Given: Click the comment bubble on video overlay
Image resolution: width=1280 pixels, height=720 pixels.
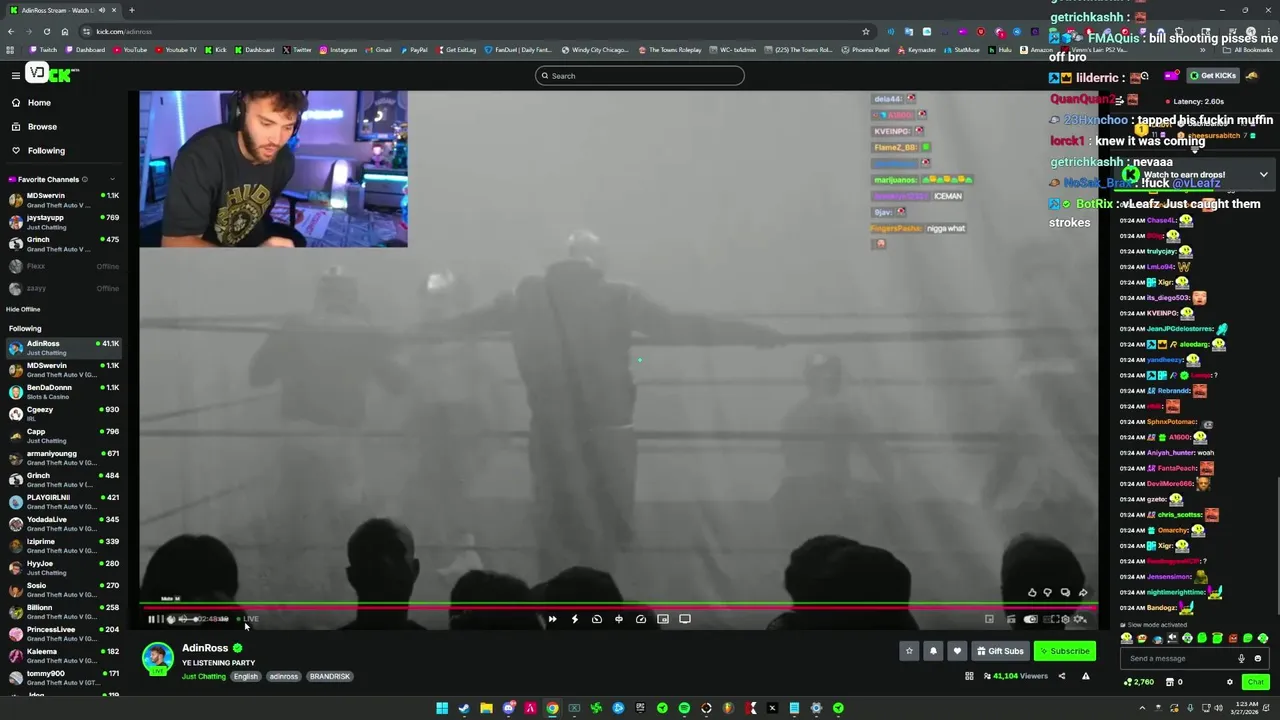Looking at the screenshot, I should 1065,593.
